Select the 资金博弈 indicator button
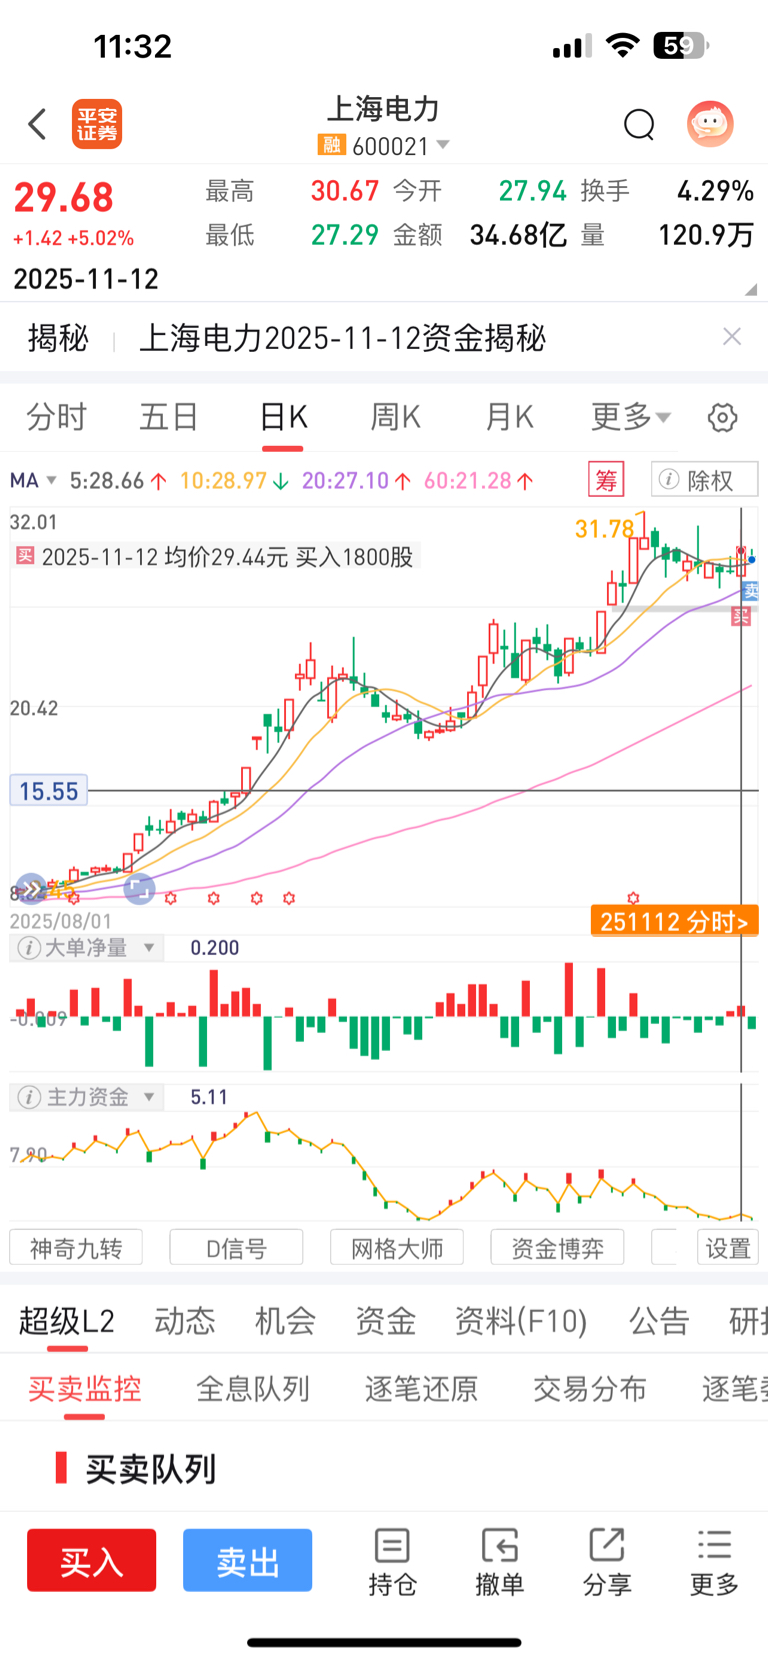This screenshot has width=768, height=1662. pos(557,1248)
